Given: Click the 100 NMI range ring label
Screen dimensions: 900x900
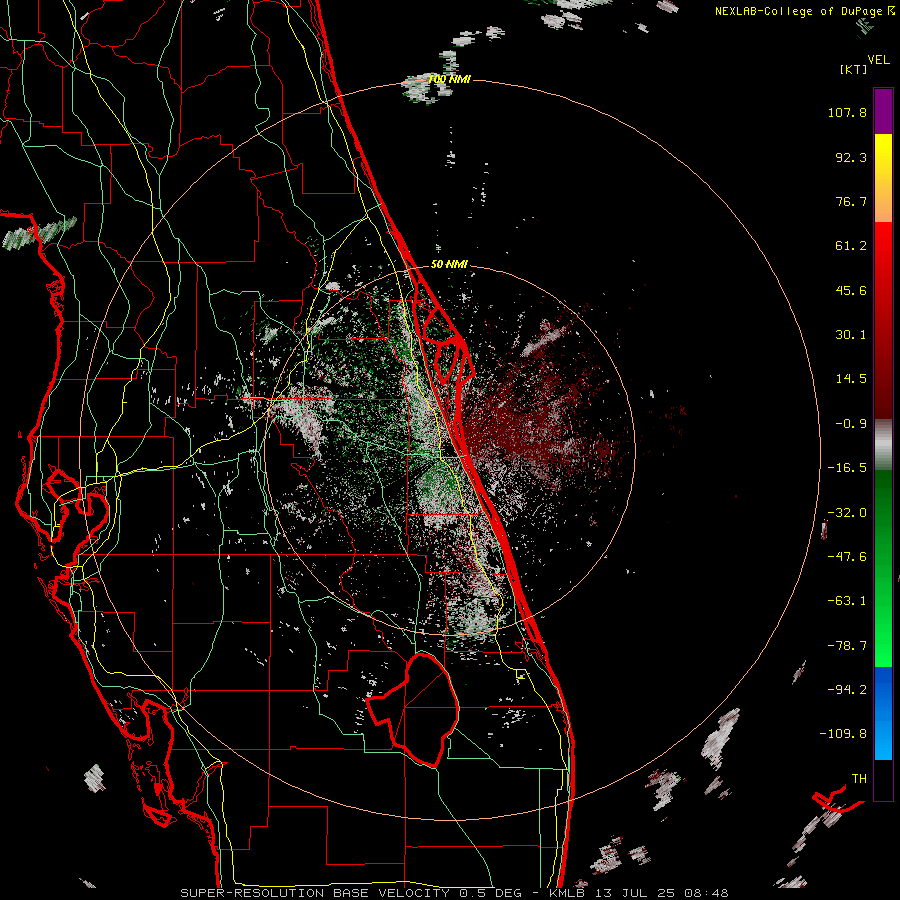Looking at the screenshot, I should [449, 79].
